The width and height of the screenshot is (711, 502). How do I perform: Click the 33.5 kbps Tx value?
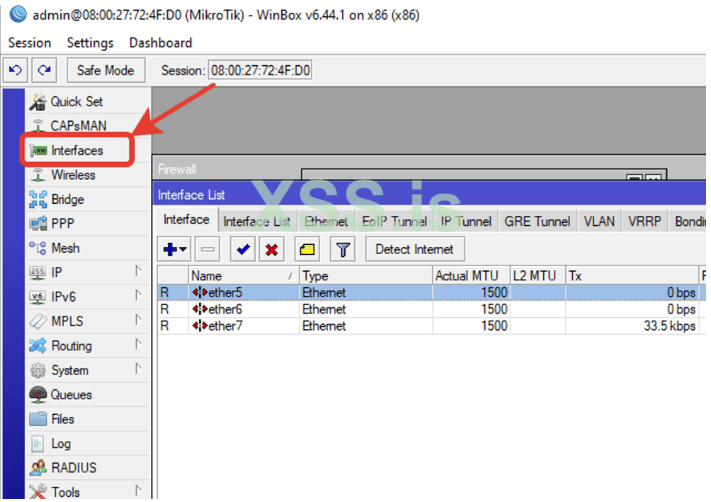(x=669, y=326)
